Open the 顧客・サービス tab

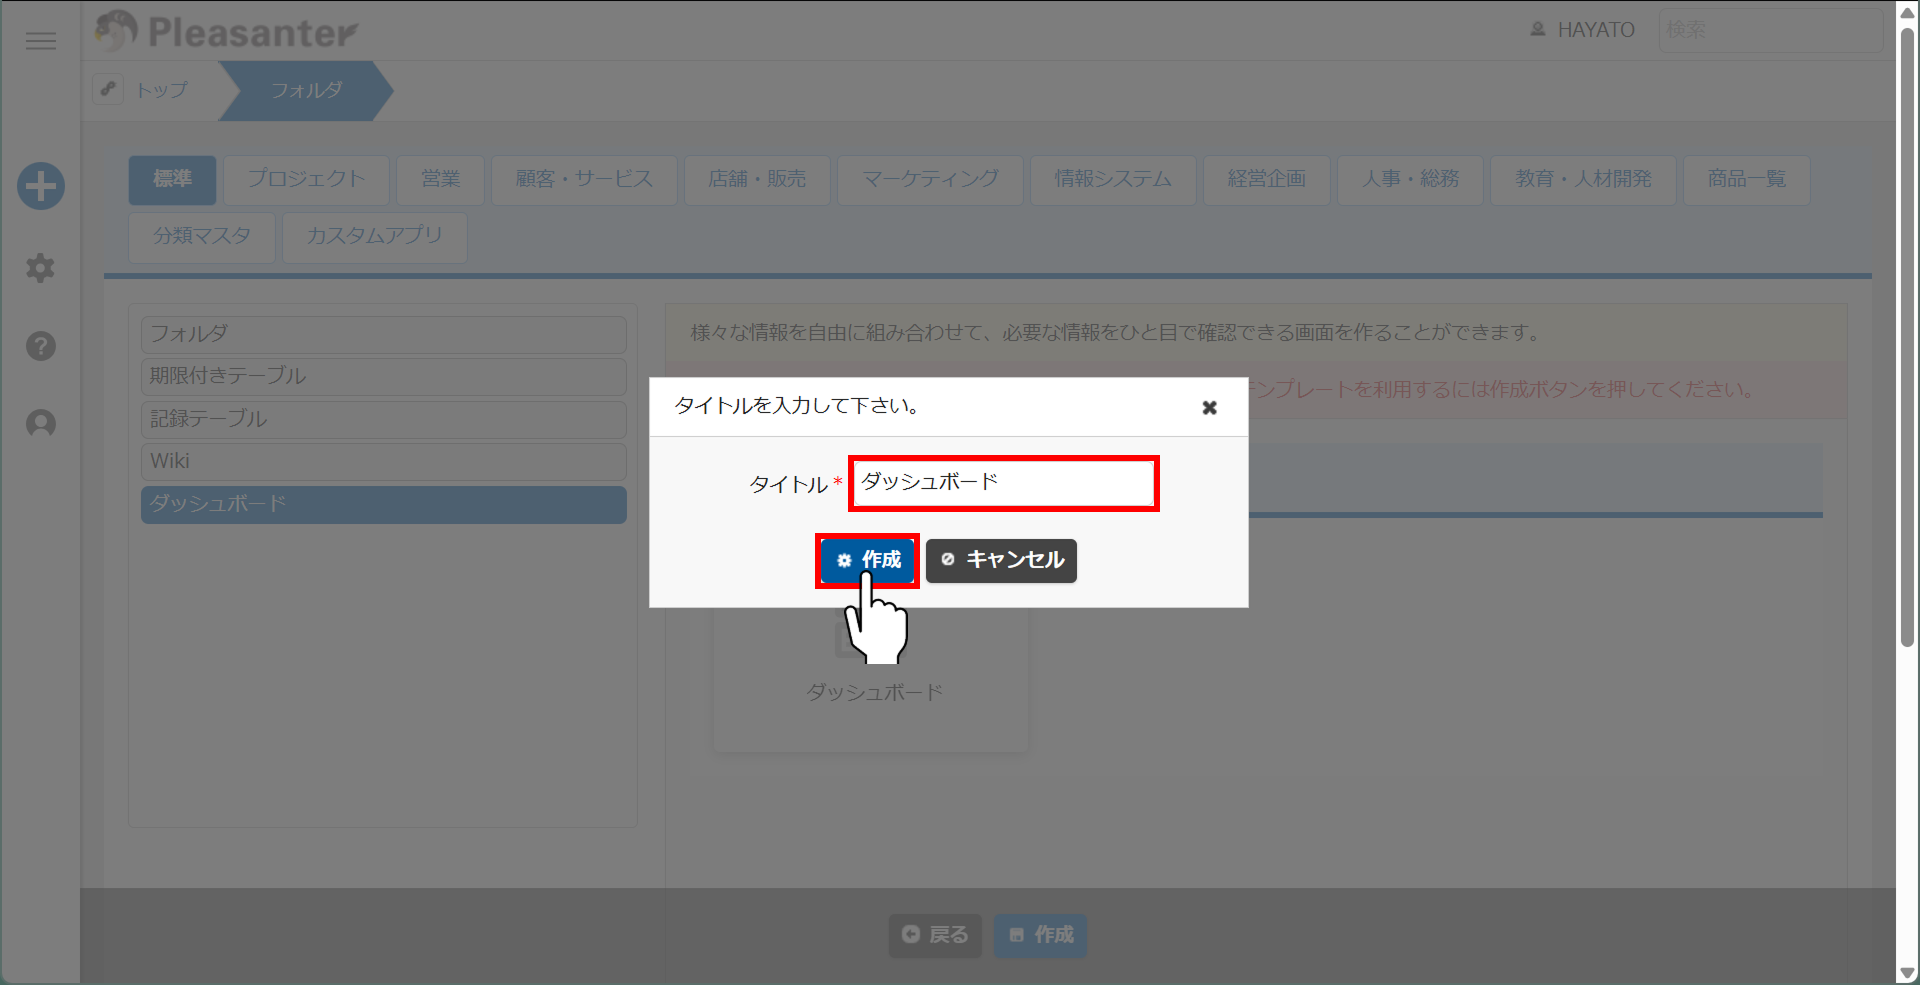click(x=584, y=179)
